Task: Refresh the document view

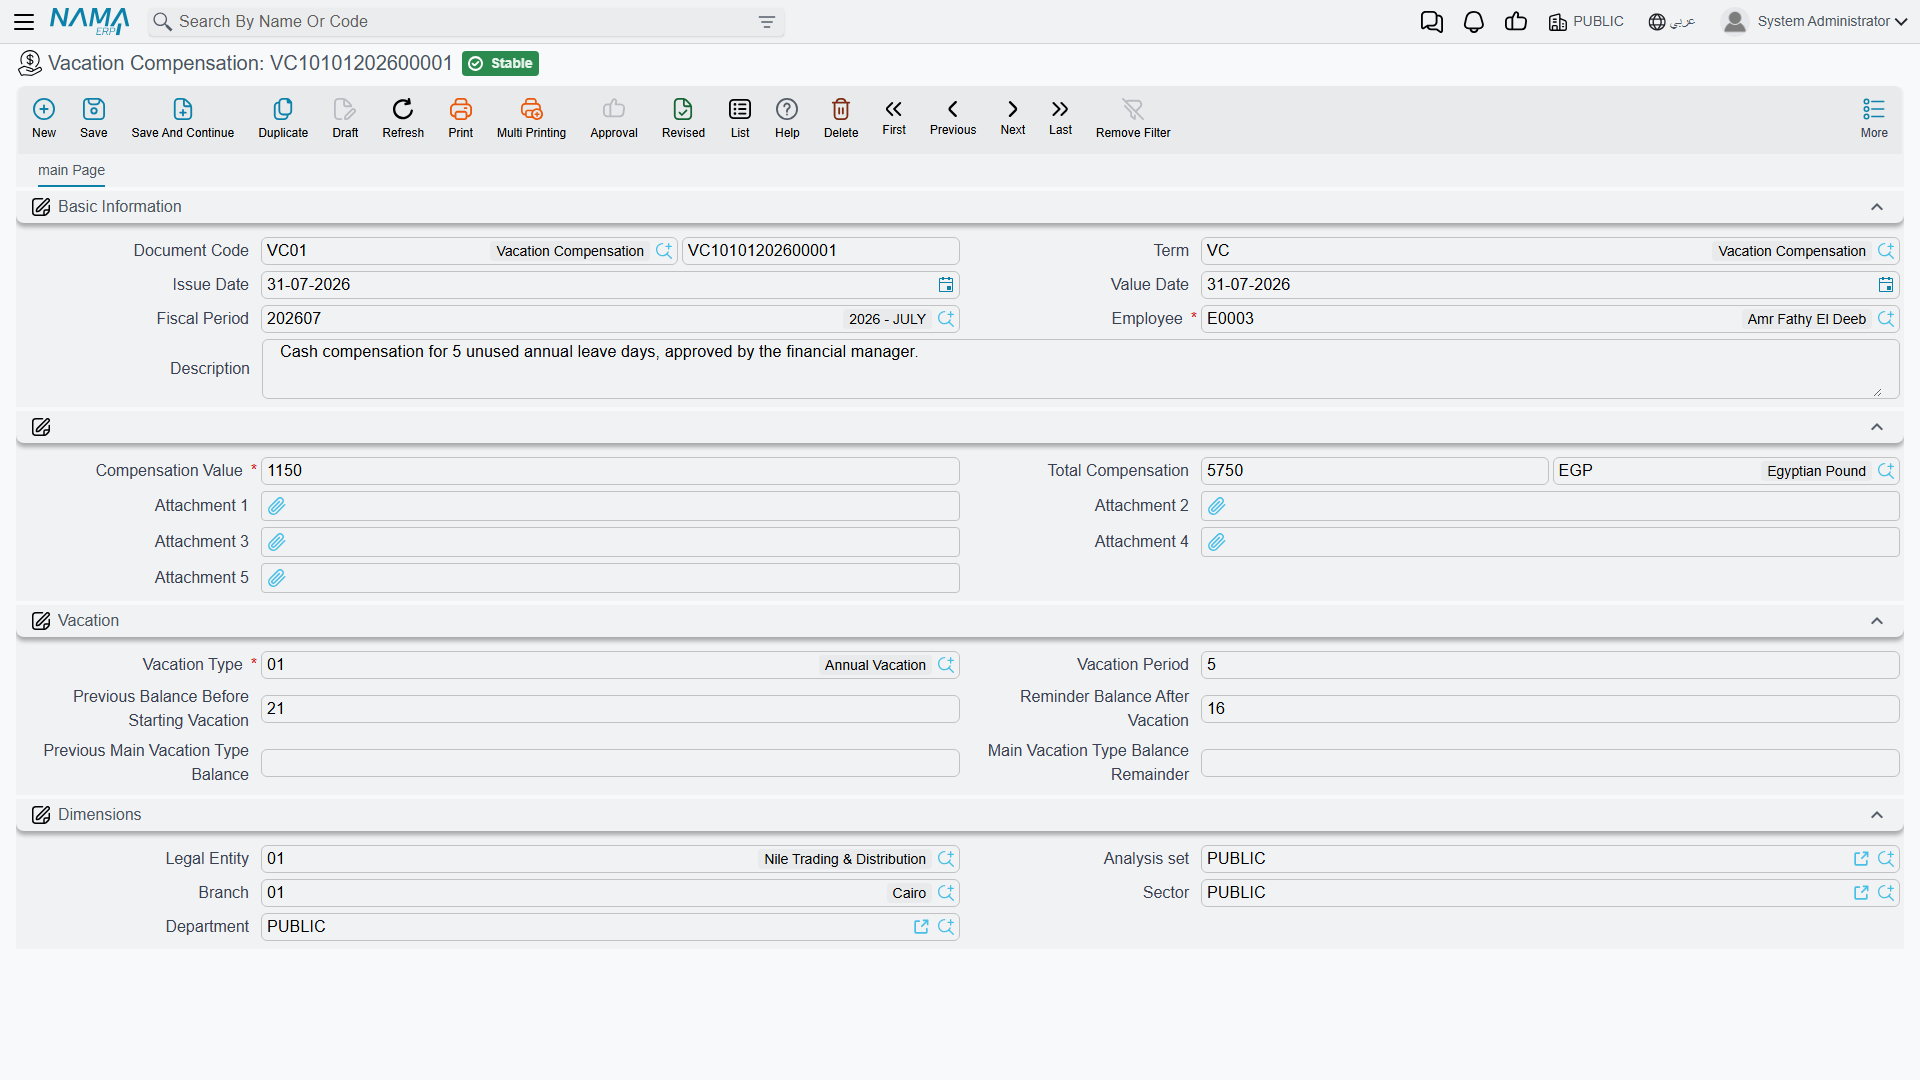Action: tap(403, 118)
